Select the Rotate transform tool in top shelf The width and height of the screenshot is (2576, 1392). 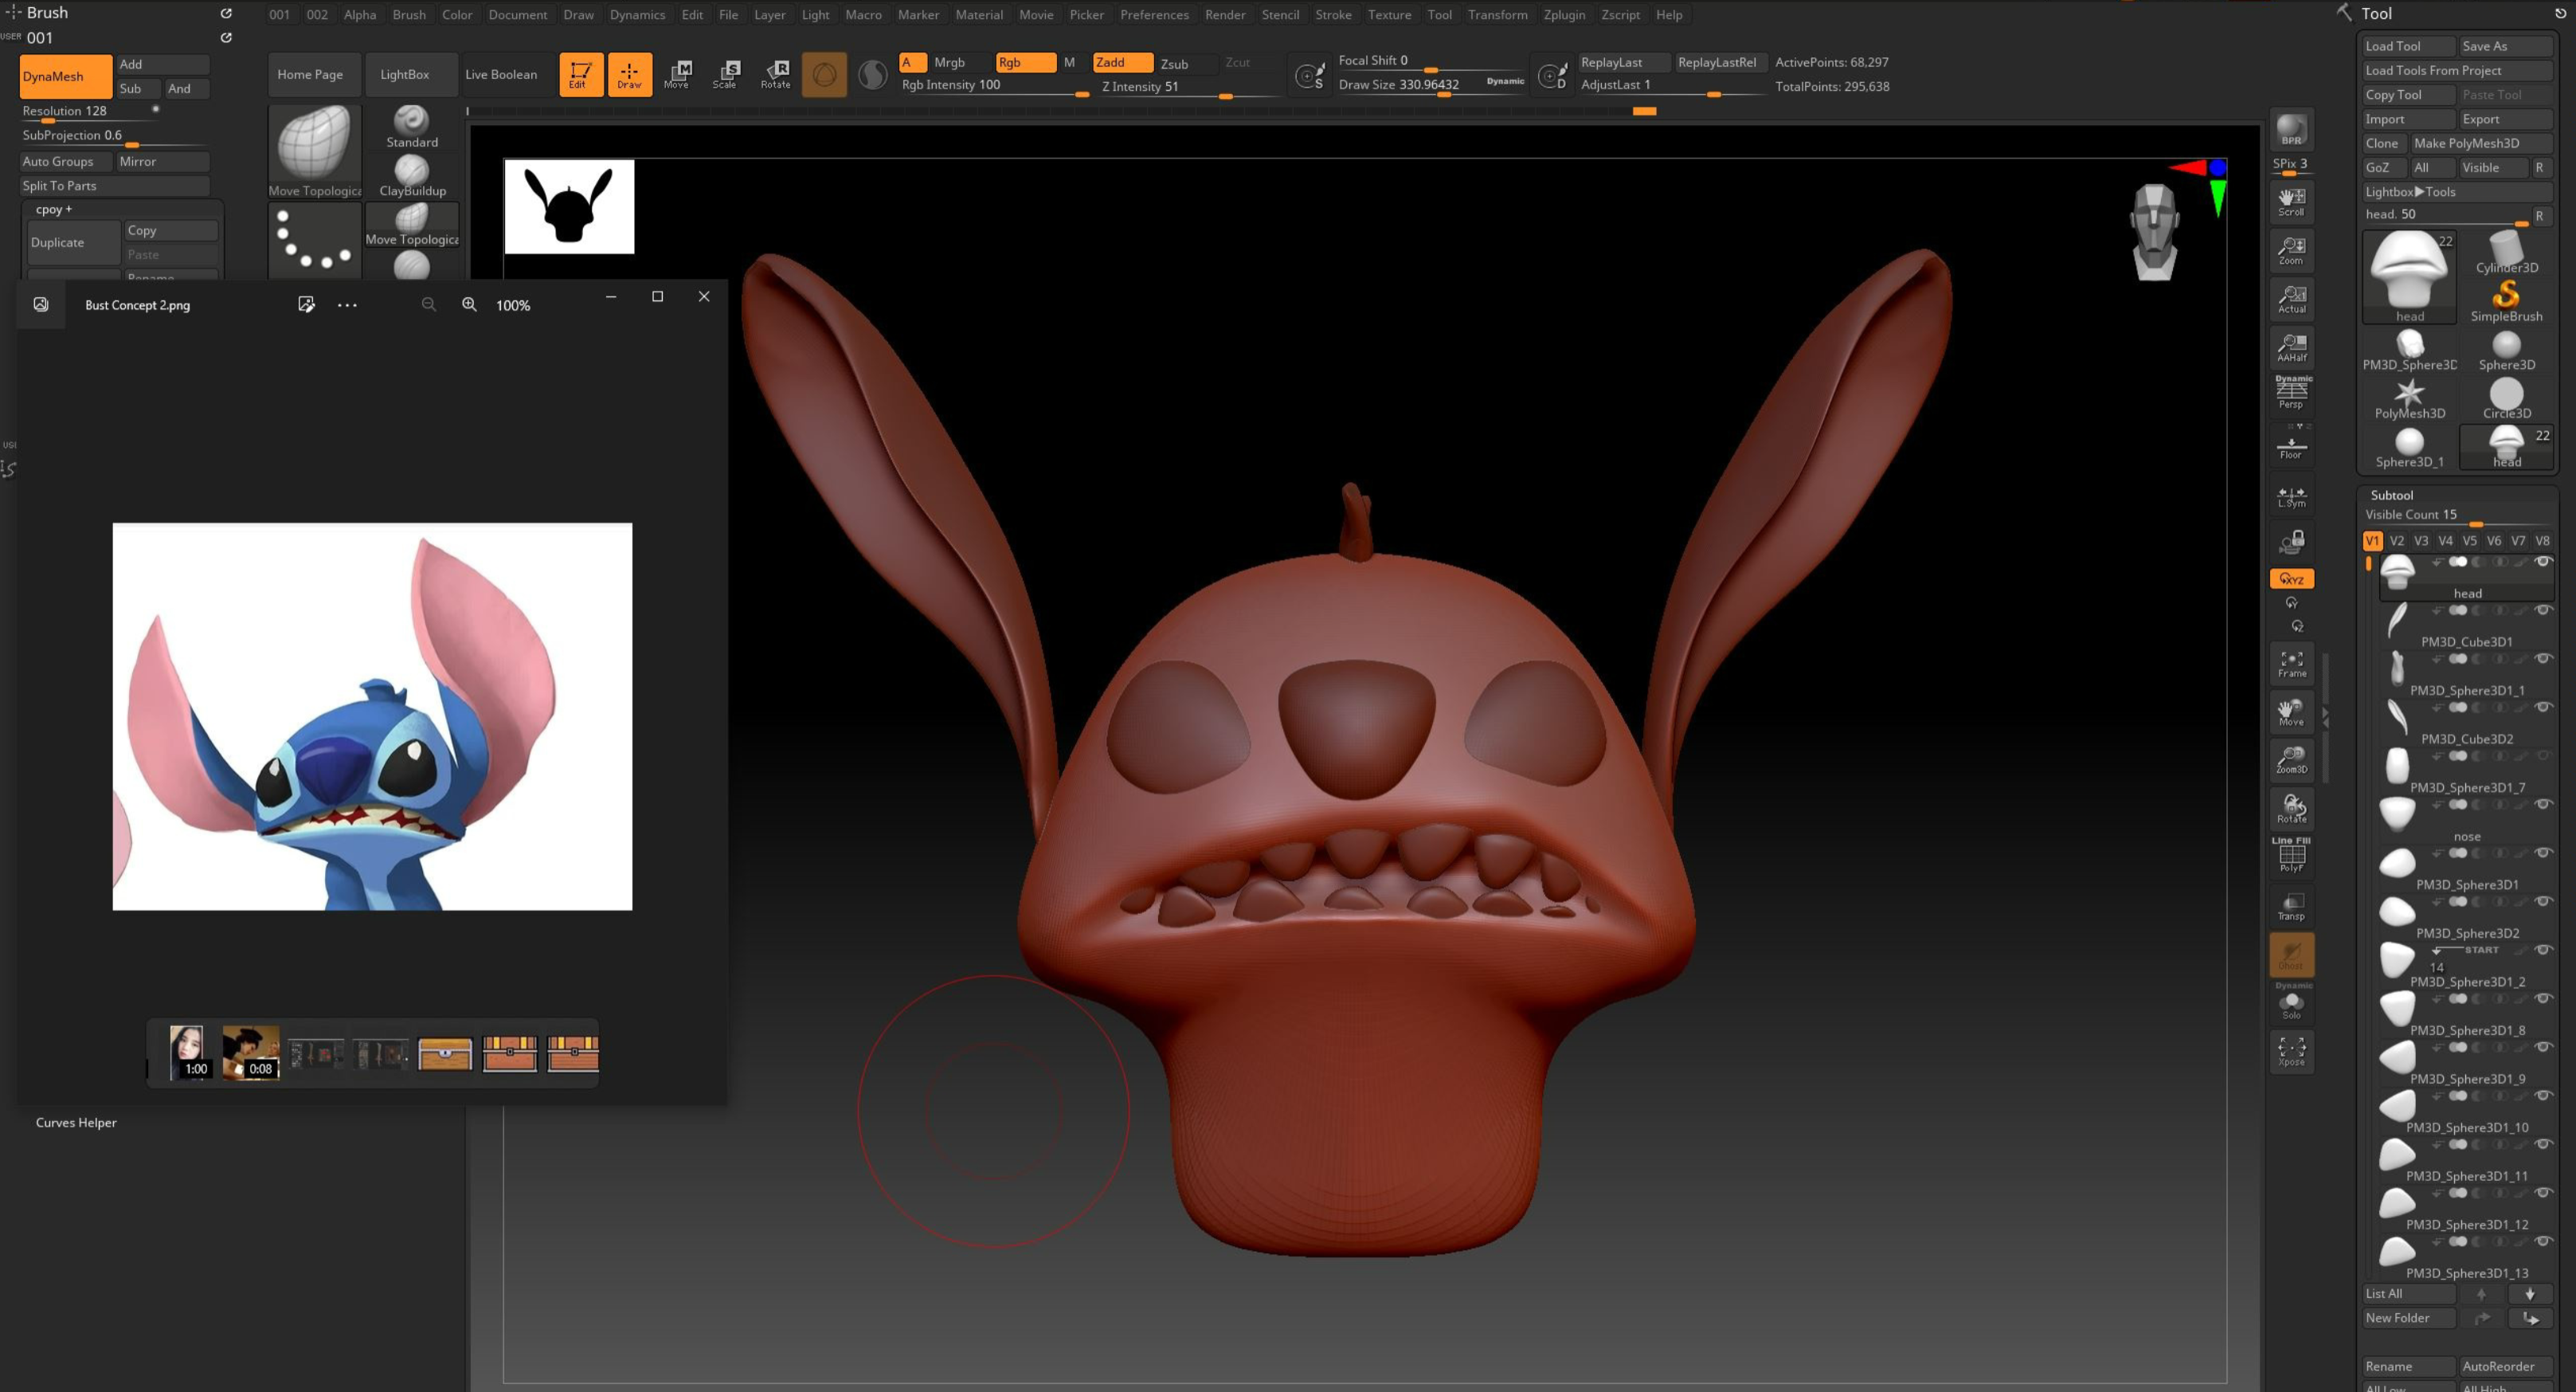775,74
